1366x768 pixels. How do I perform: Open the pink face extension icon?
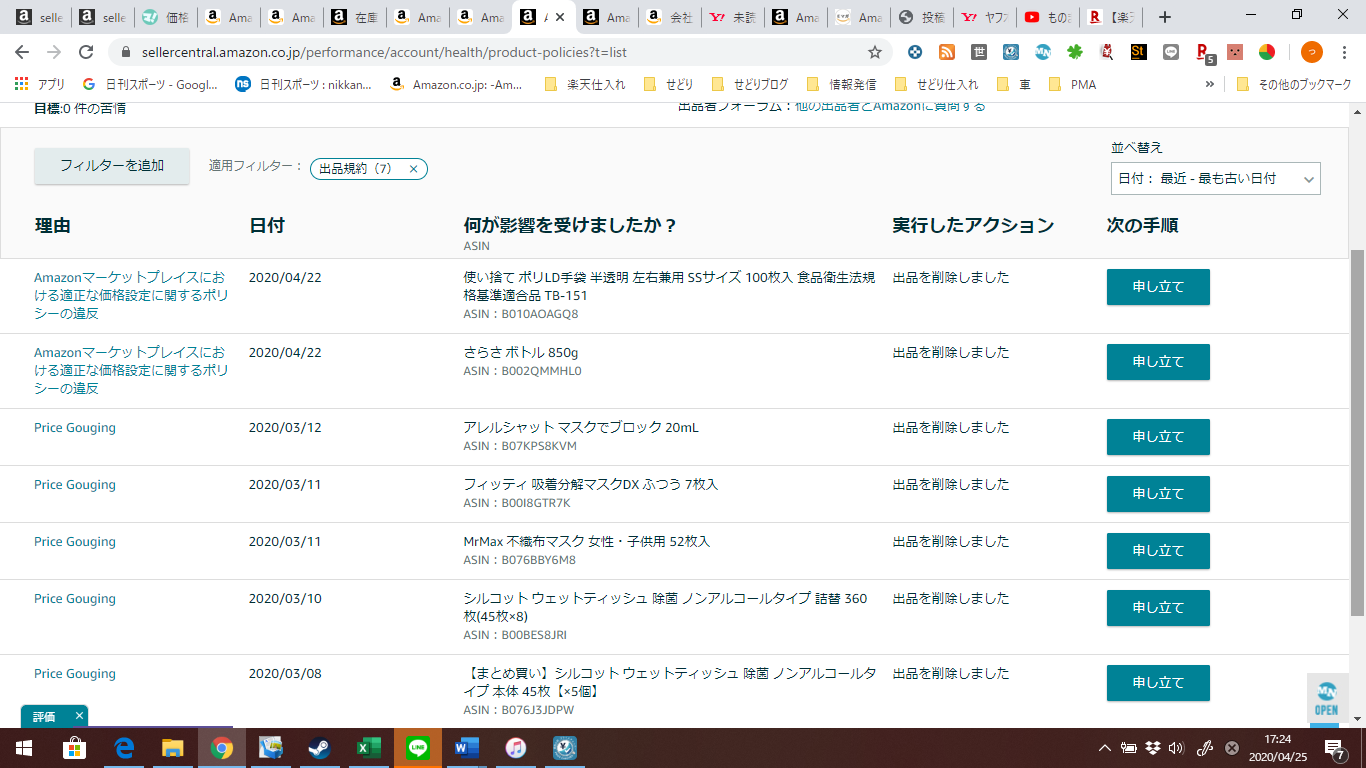[x=1235, y=52]
